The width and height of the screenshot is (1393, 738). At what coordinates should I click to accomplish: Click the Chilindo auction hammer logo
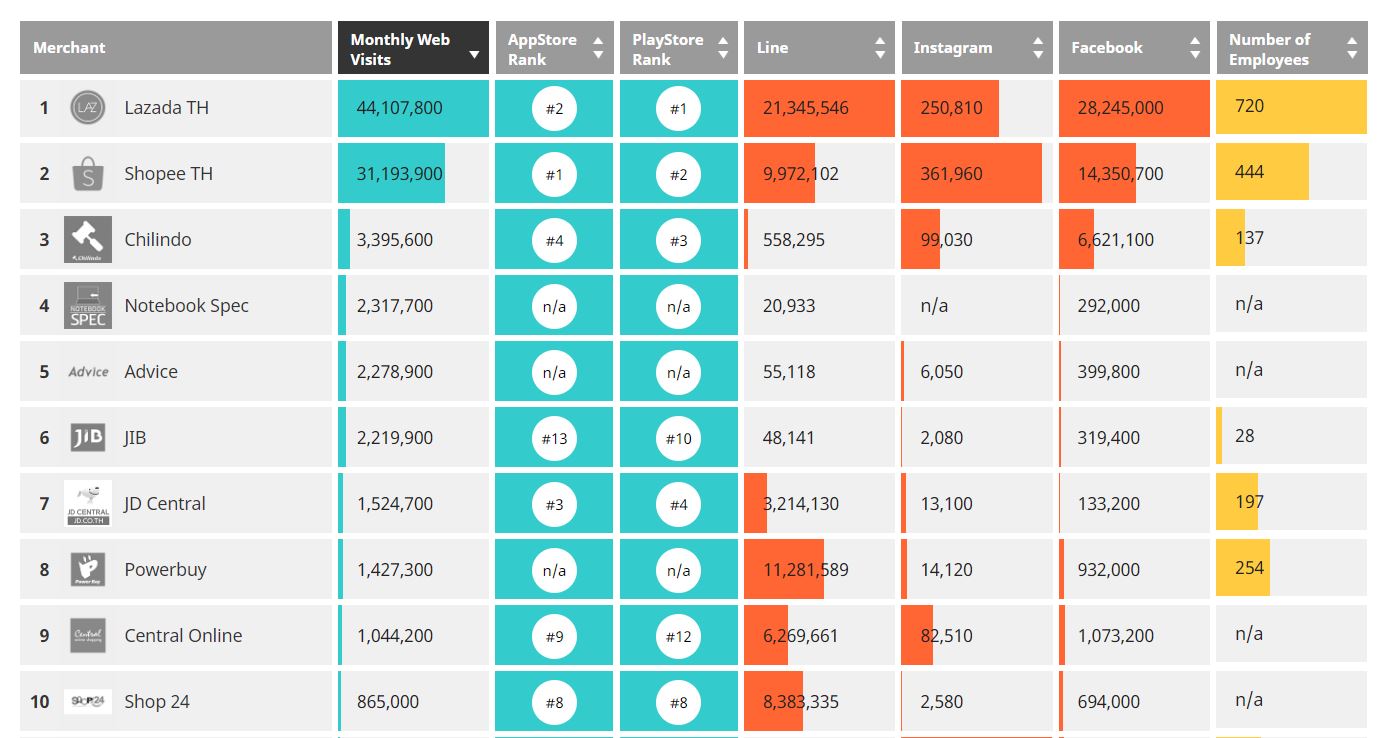pos(88,240)
